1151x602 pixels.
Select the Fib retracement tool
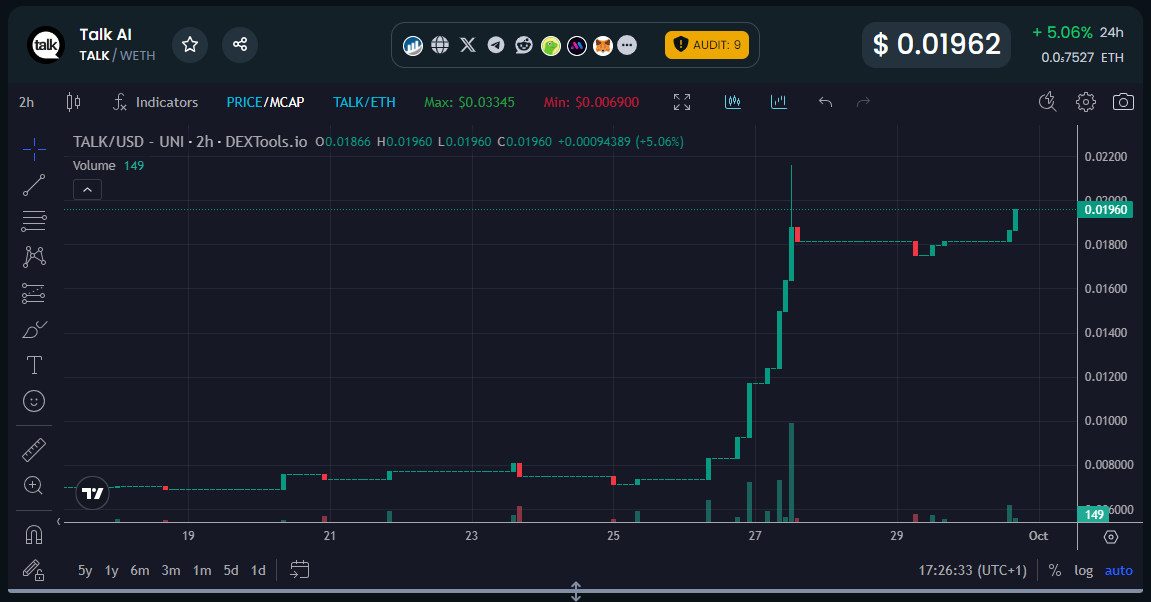[34, 221]
